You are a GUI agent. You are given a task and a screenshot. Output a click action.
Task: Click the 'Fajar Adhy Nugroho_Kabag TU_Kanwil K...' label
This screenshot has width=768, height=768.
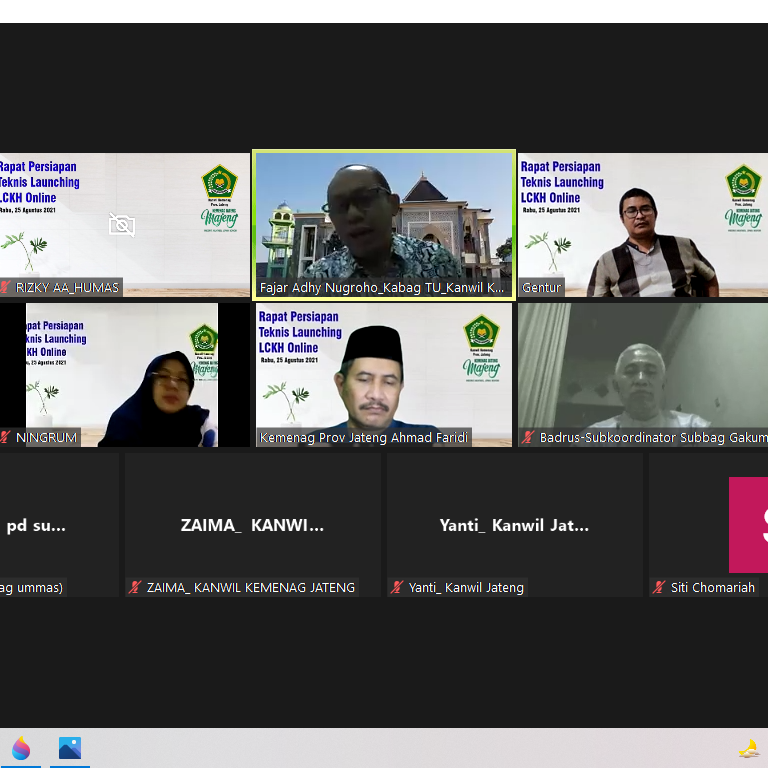click(382, 288)
